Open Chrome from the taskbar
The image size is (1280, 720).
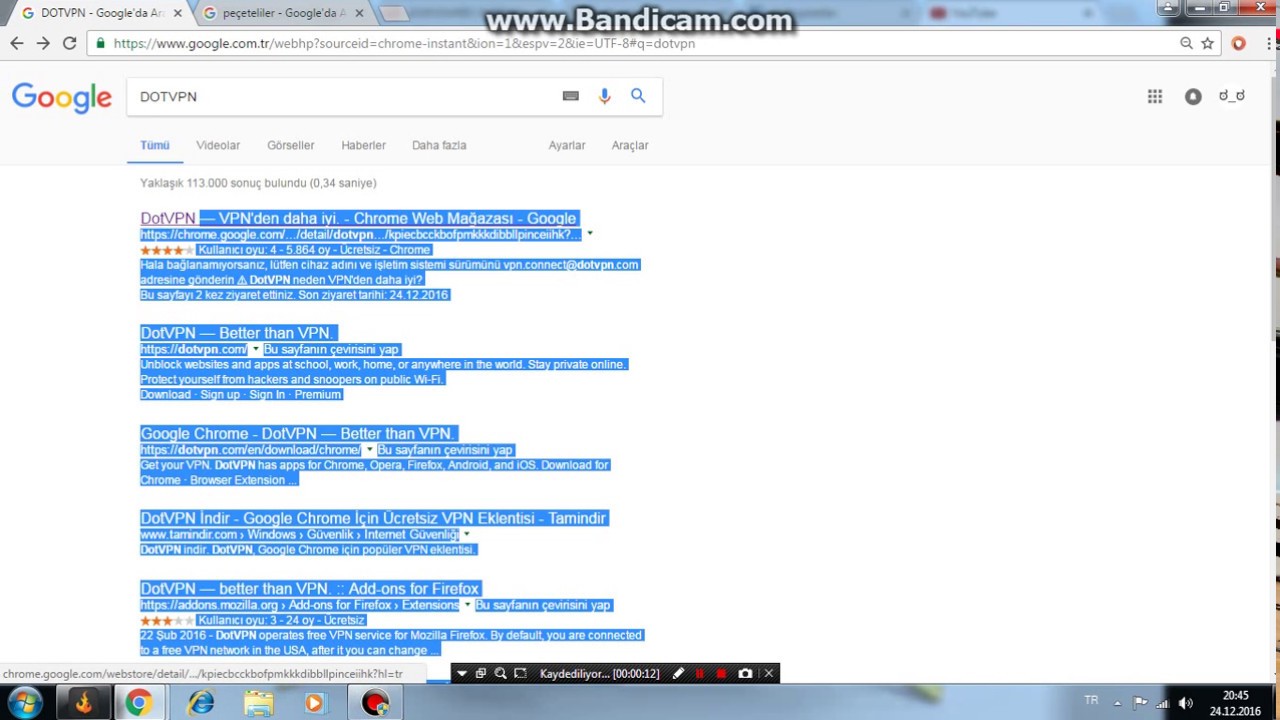(x=138, y=703)
